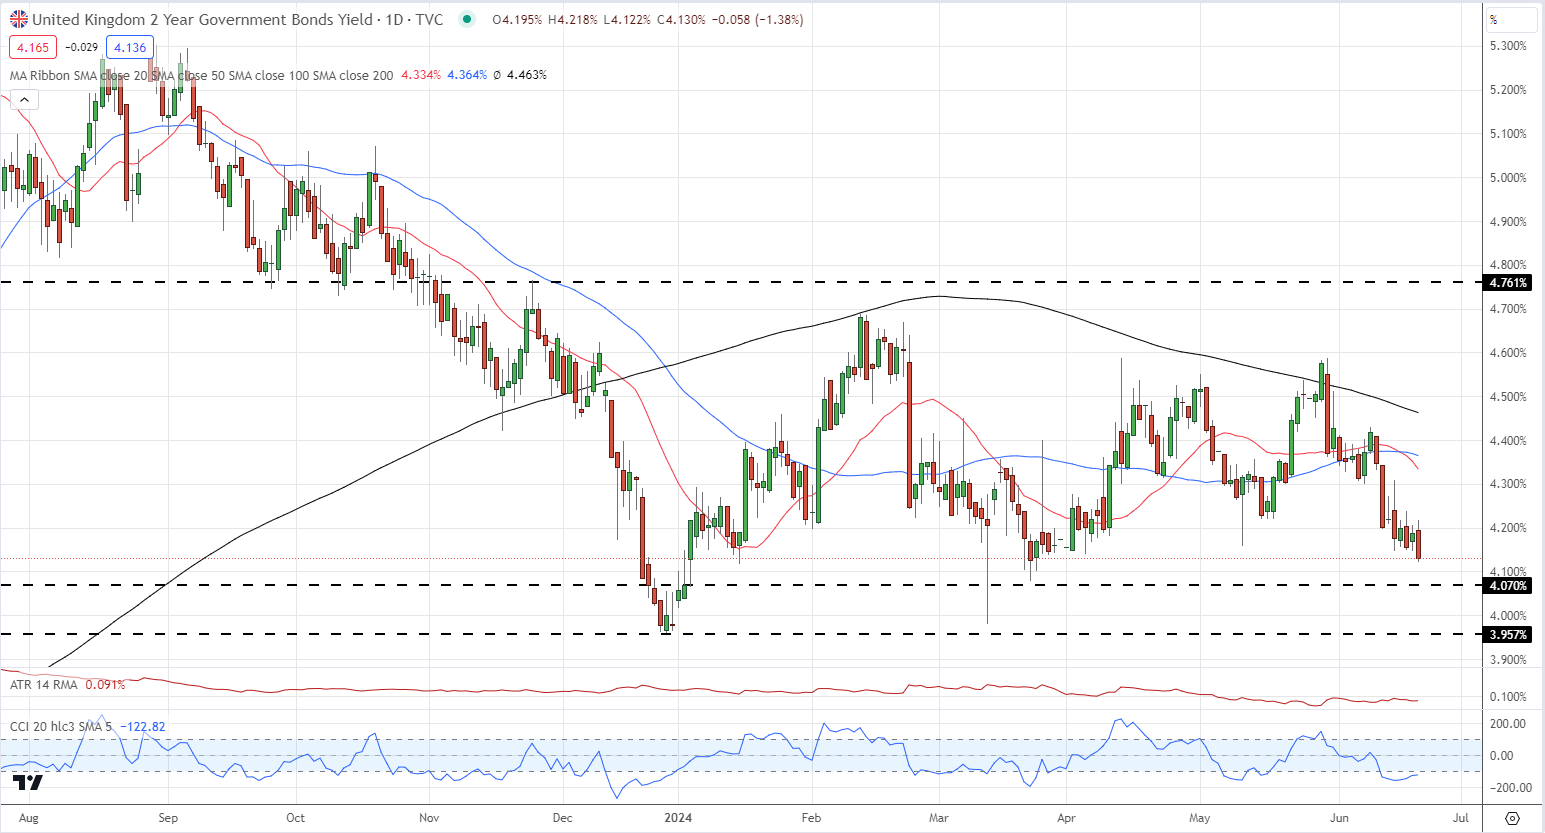Select the 4.070% horizontal line price label

coord(1508,586)
